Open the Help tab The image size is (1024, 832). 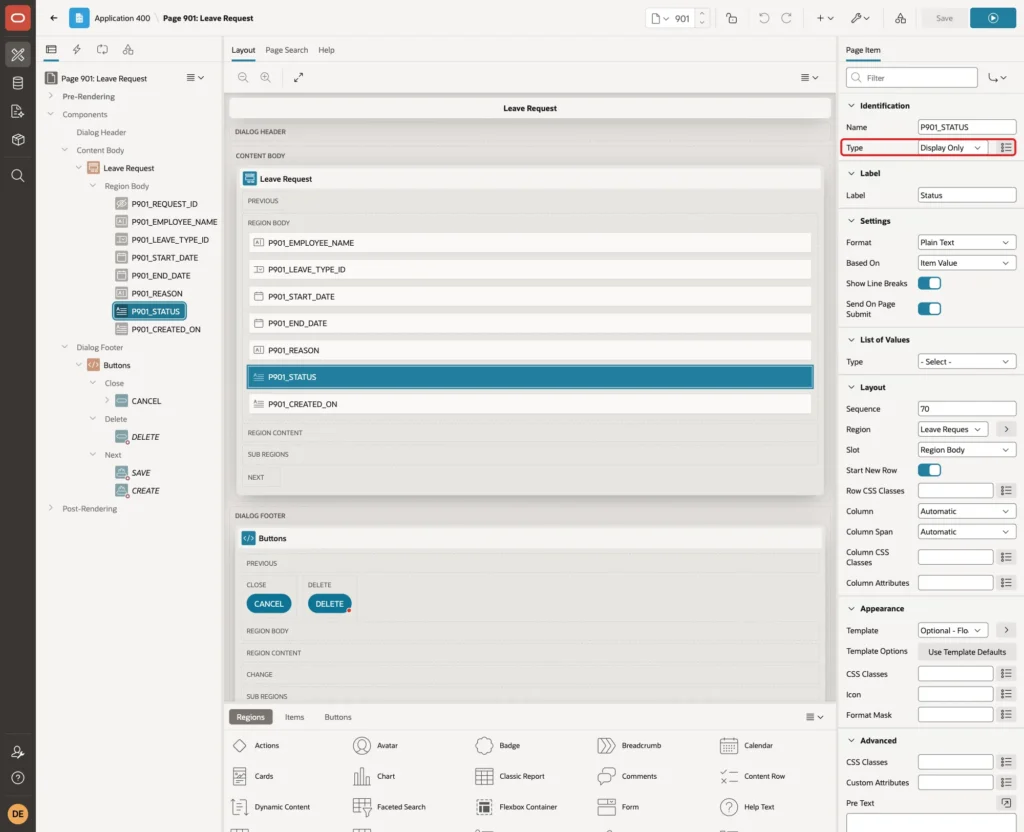[x=326, y=50]
